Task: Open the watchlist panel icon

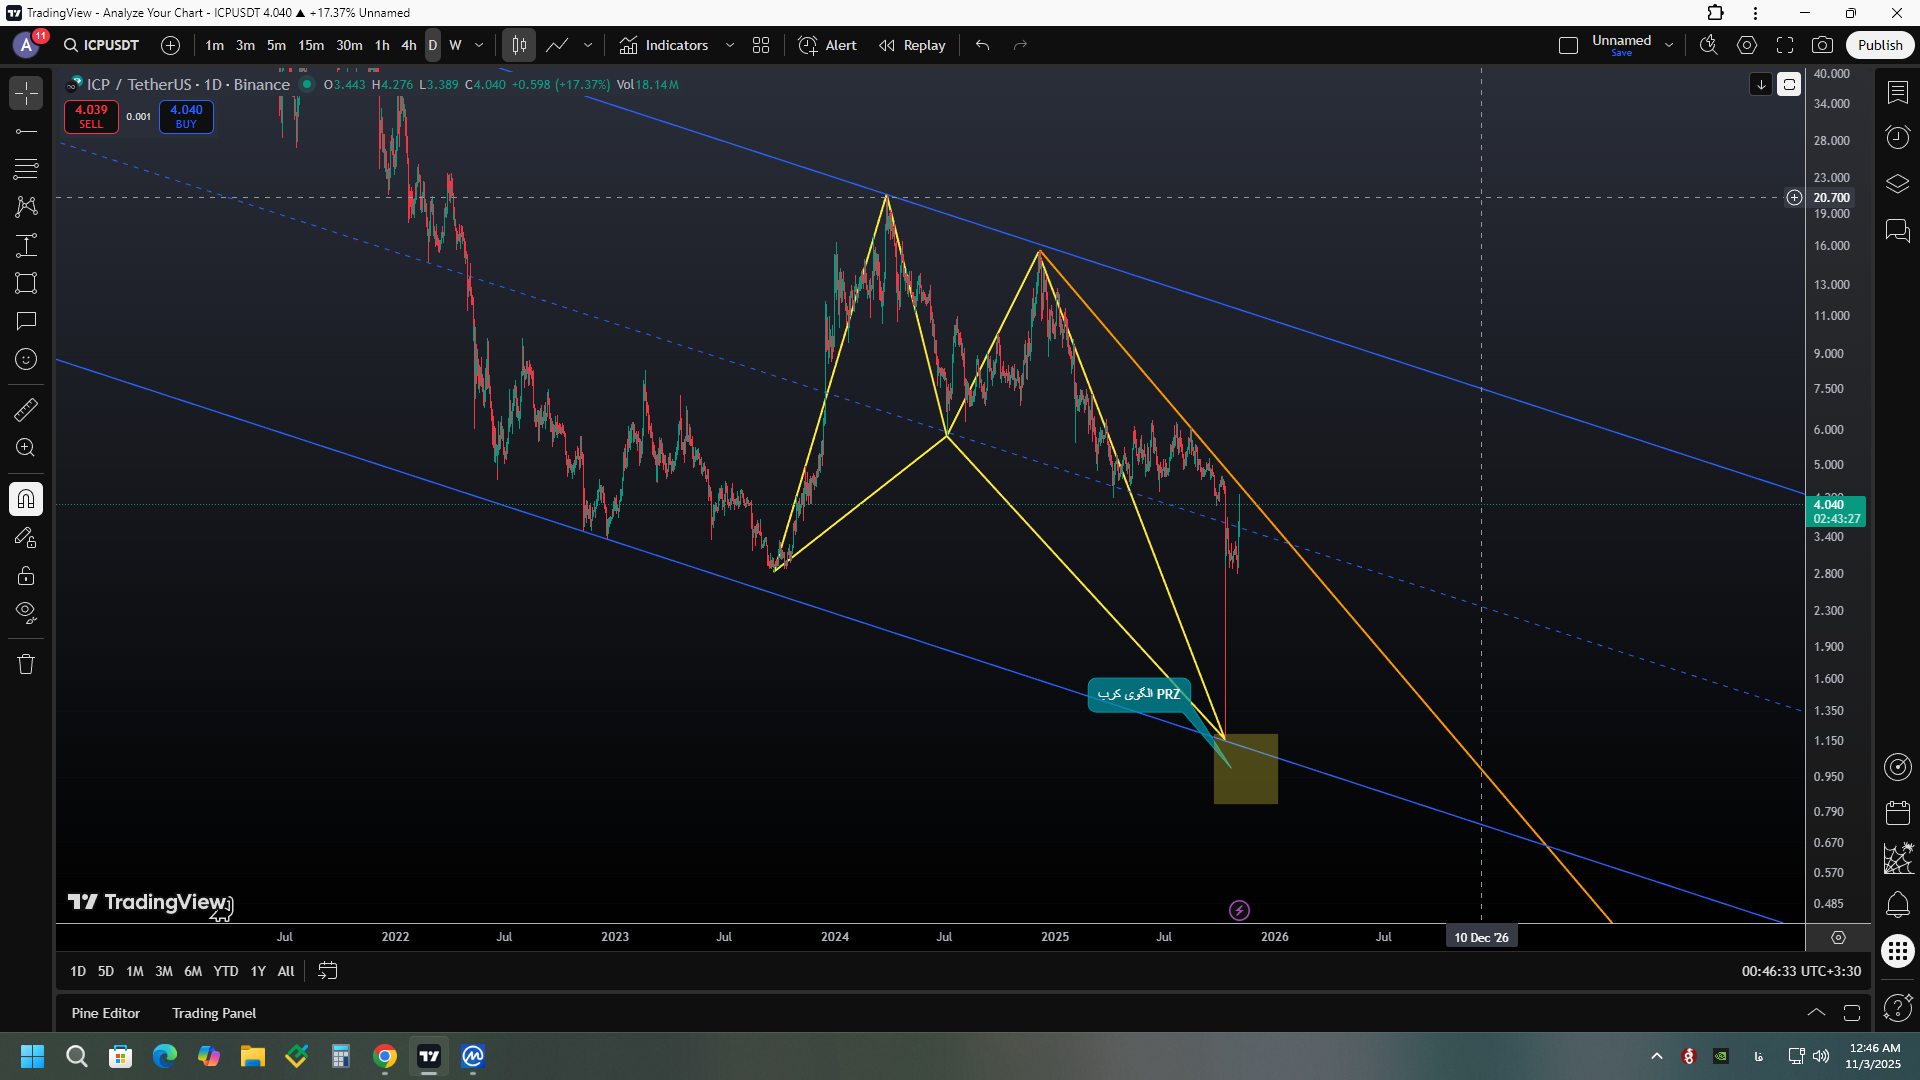Action: point(1897,92)
